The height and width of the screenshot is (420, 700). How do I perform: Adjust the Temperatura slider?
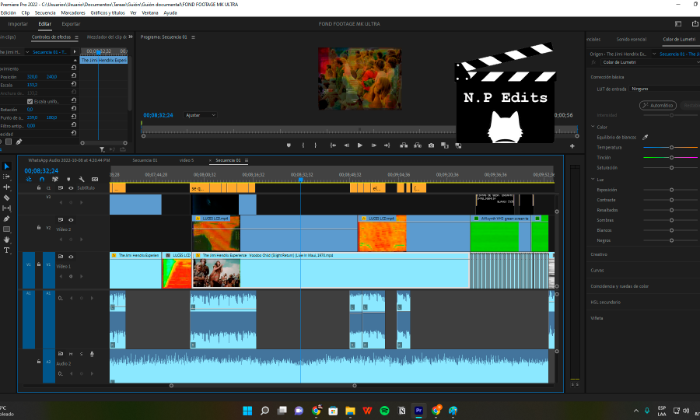[x=671, y=147]
